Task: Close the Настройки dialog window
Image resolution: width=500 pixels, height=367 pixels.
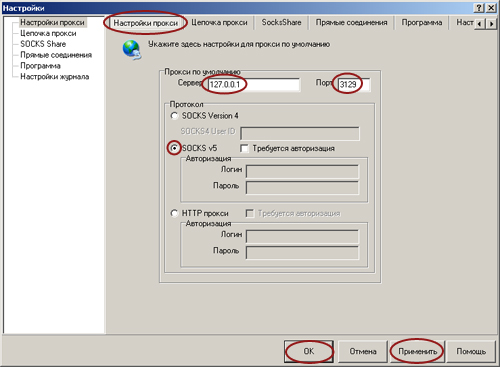Action: point(491,8)
